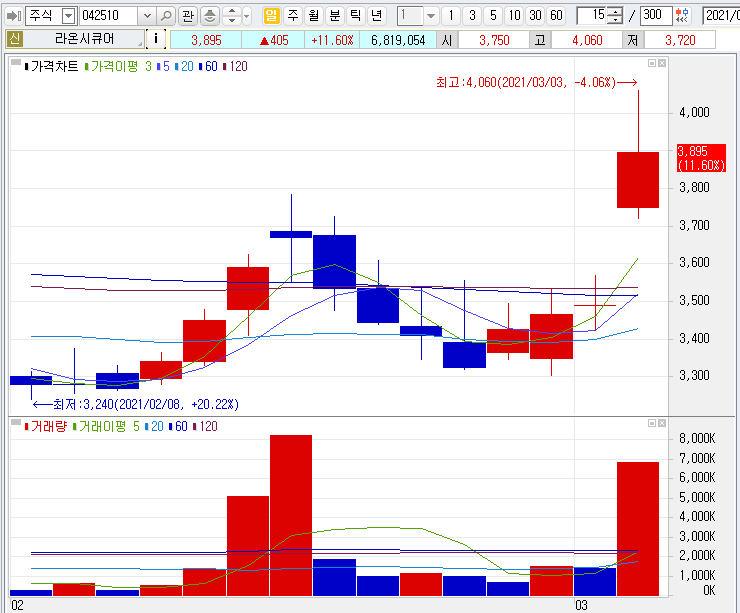The height and width of the screenshot is (613, 740).
Task: Decrease the 15 candle count with the down arrow
Action: (614, 20)
